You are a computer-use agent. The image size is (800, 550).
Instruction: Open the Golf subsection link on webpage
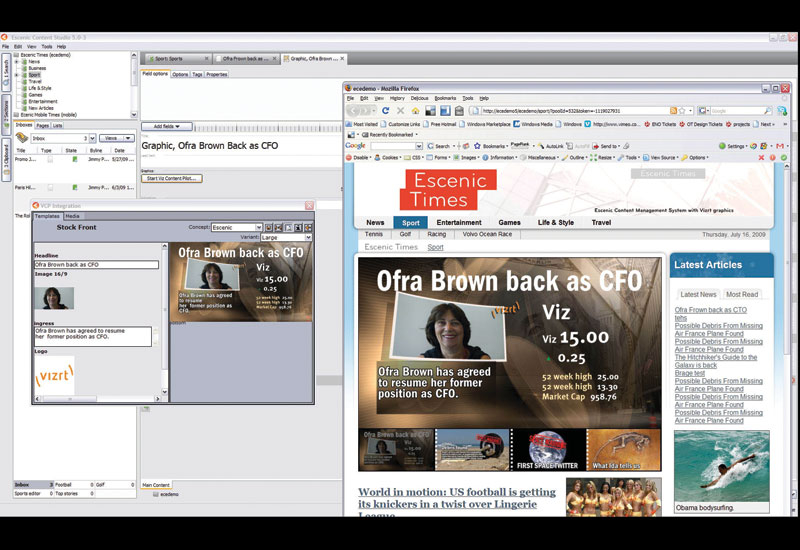(405, 234)
